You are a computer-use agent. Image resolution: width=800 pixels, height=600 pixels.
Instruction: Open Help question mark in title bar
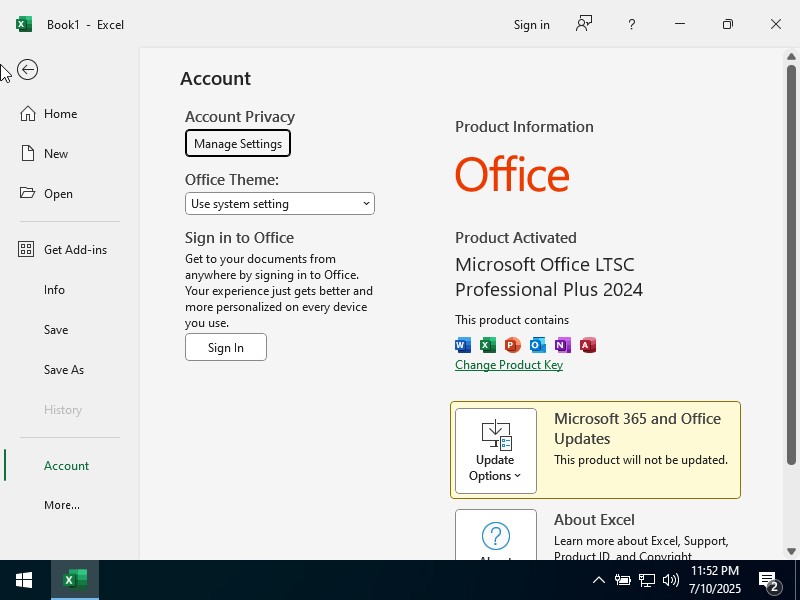(632, 24)
